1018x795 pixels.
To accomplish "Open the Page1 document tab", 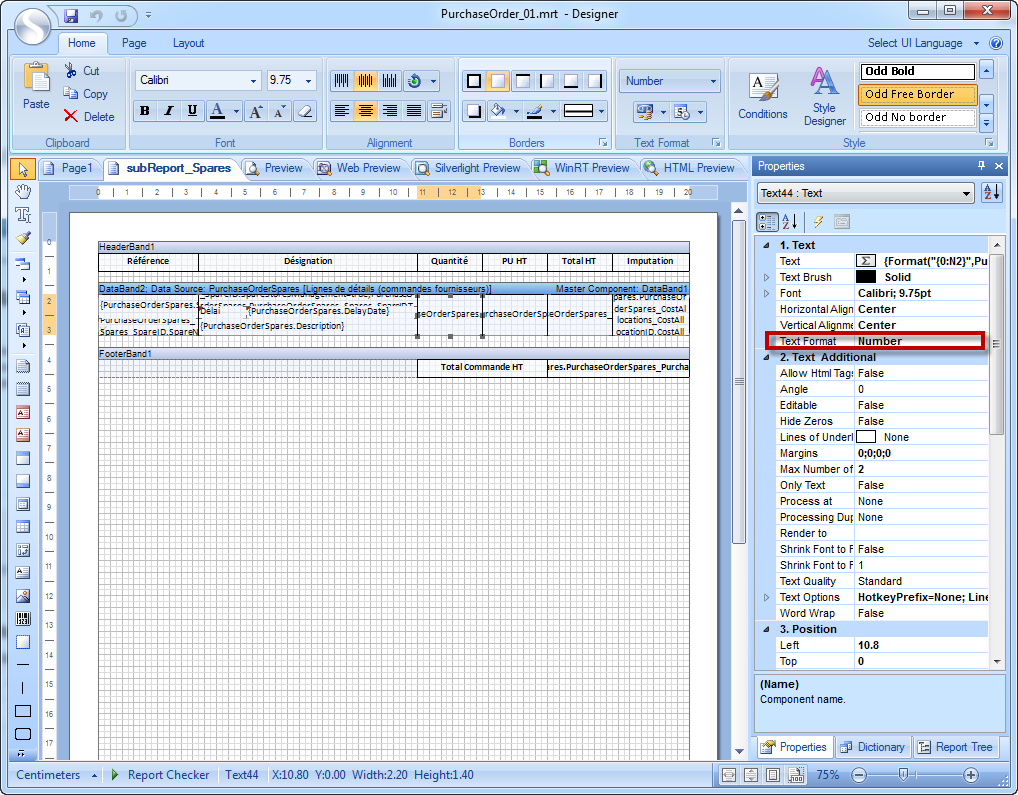I will (x=69, y=168).
